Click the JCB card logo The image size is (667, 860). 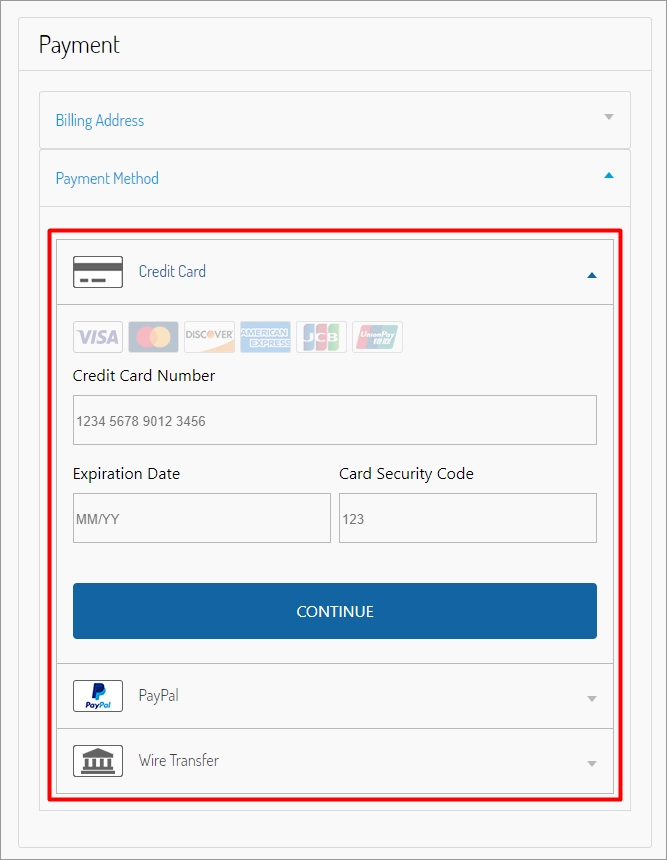click(x=321, y=337)
